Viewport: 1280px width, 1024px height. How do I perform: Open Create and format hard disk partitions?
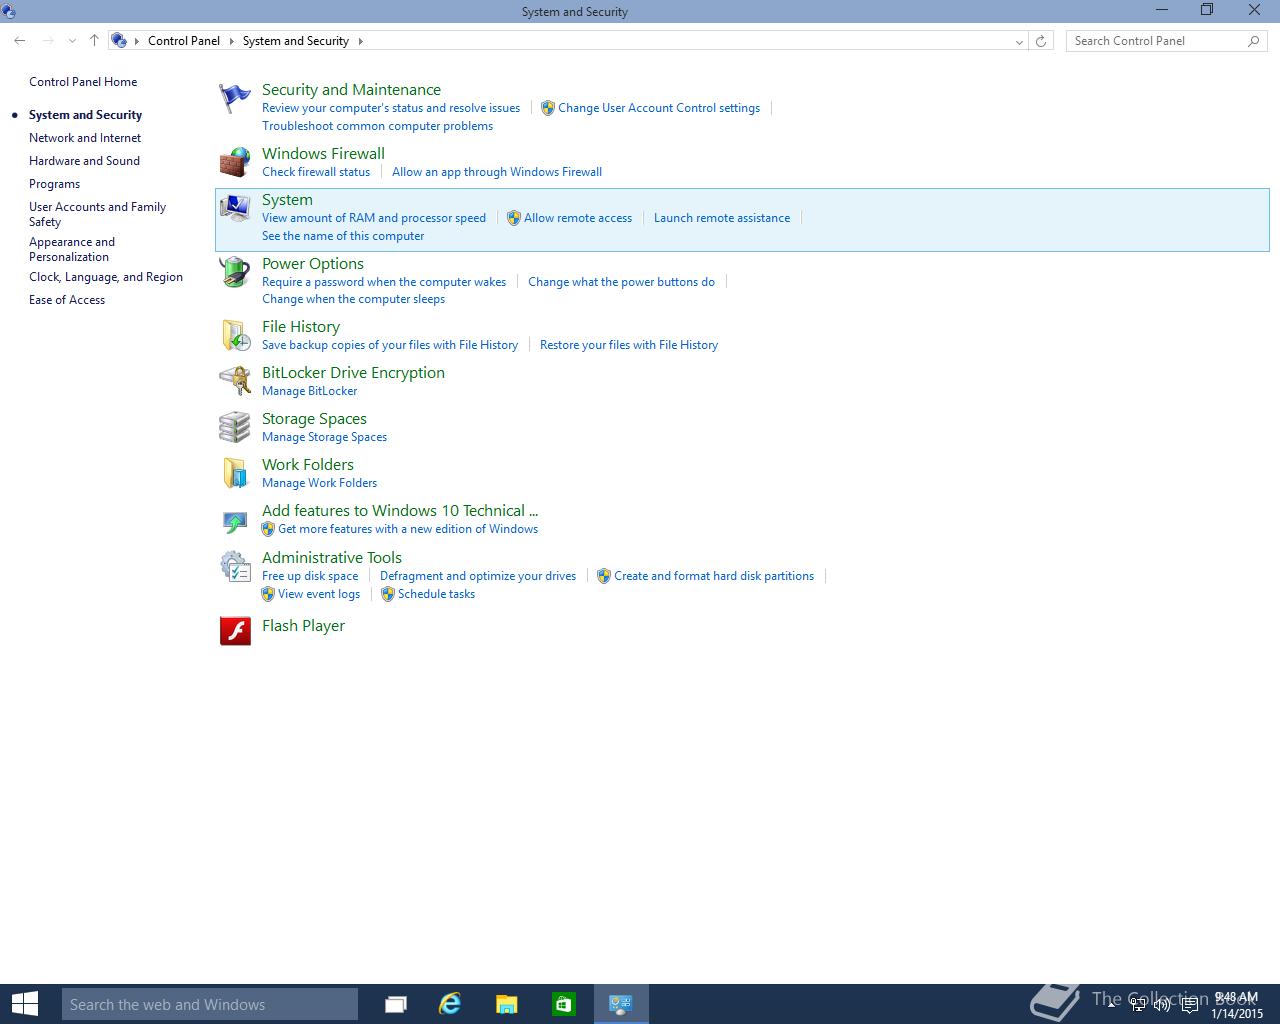coord(714,576)
